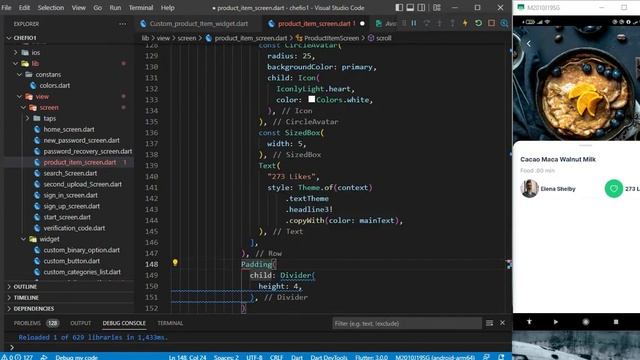Select the Debug Console tab
The width and height of the screenshot is (640, 360).
point(124,323)
